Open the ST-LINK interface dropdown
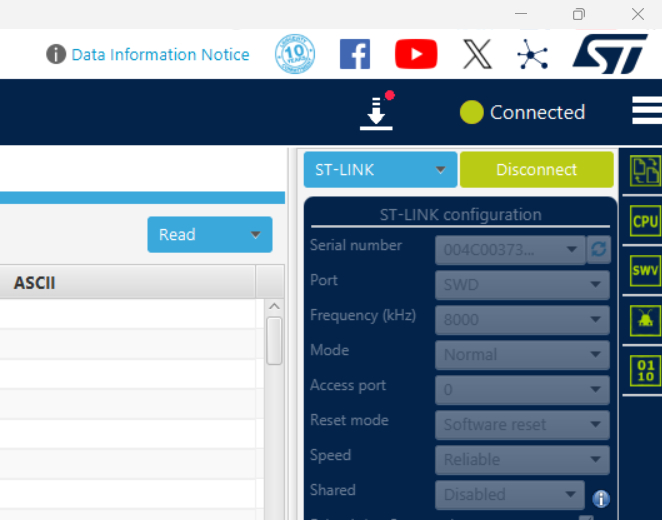This screenshot has height=520, width=662. 380,170
